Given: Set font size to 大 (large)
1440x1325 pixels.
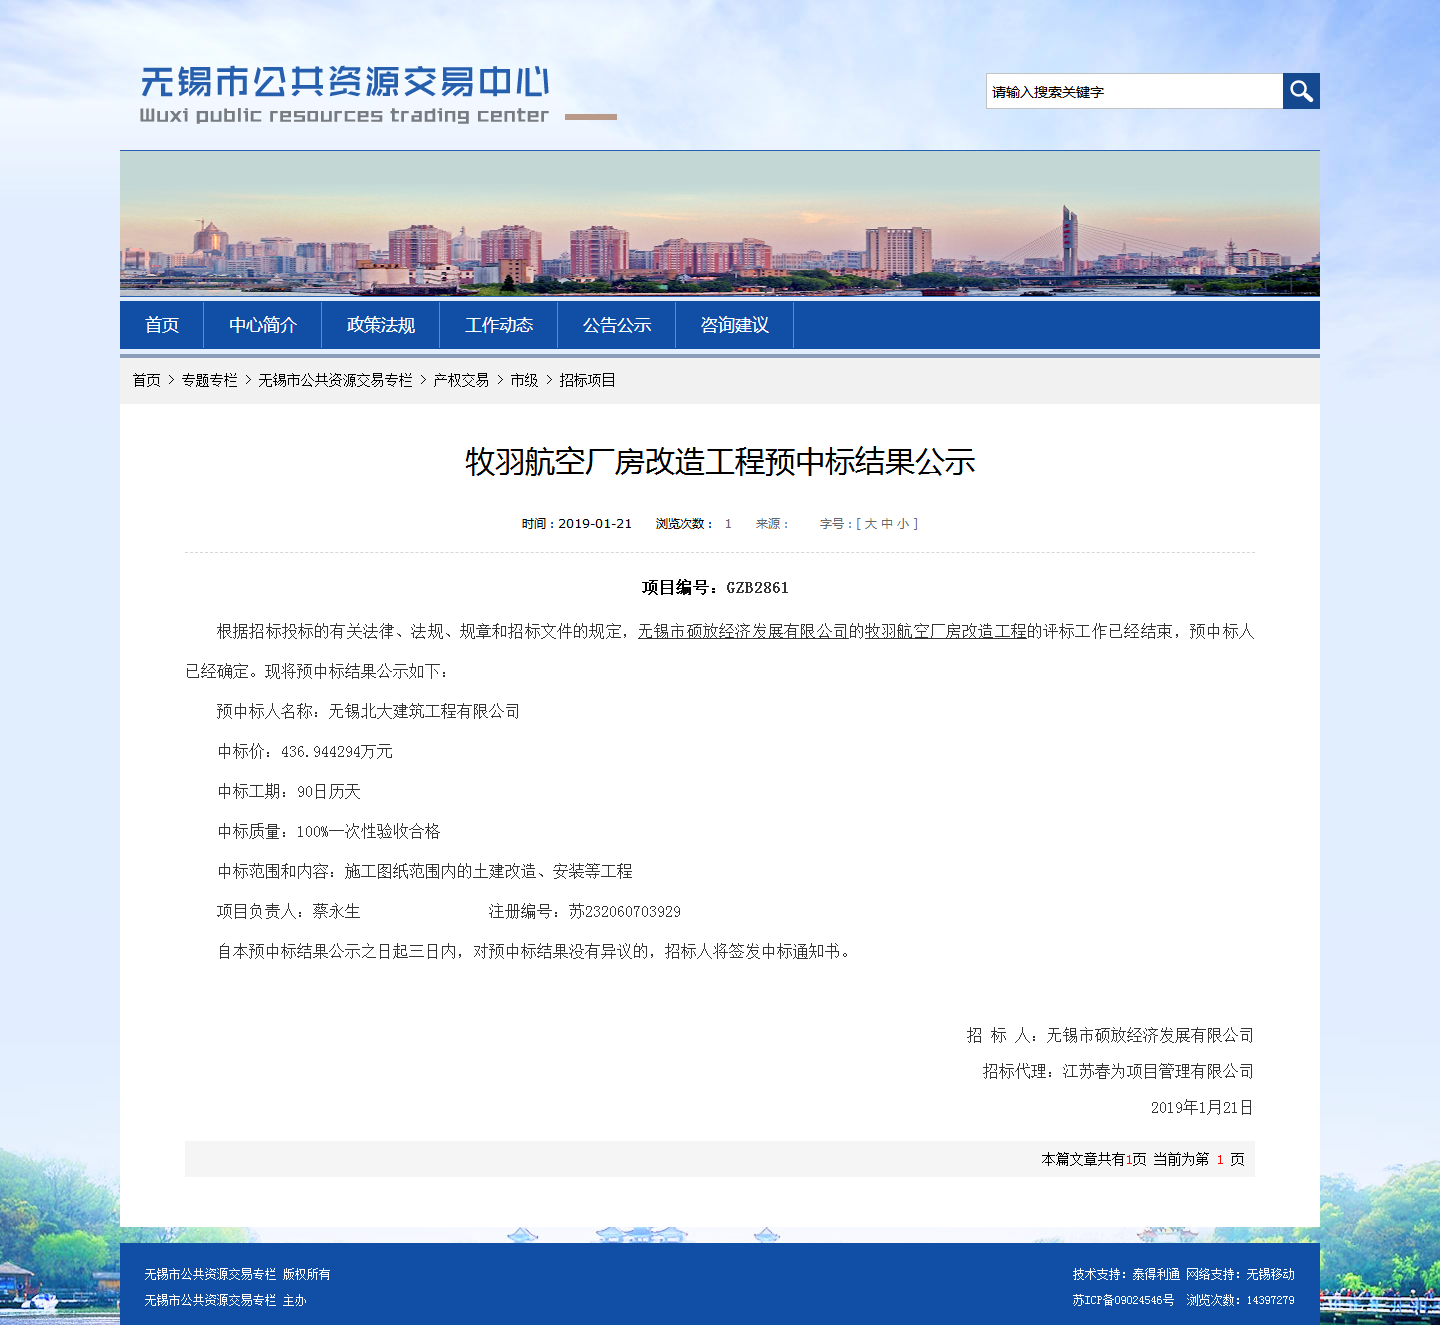Looking at the screenshot, I should (870, 524).
